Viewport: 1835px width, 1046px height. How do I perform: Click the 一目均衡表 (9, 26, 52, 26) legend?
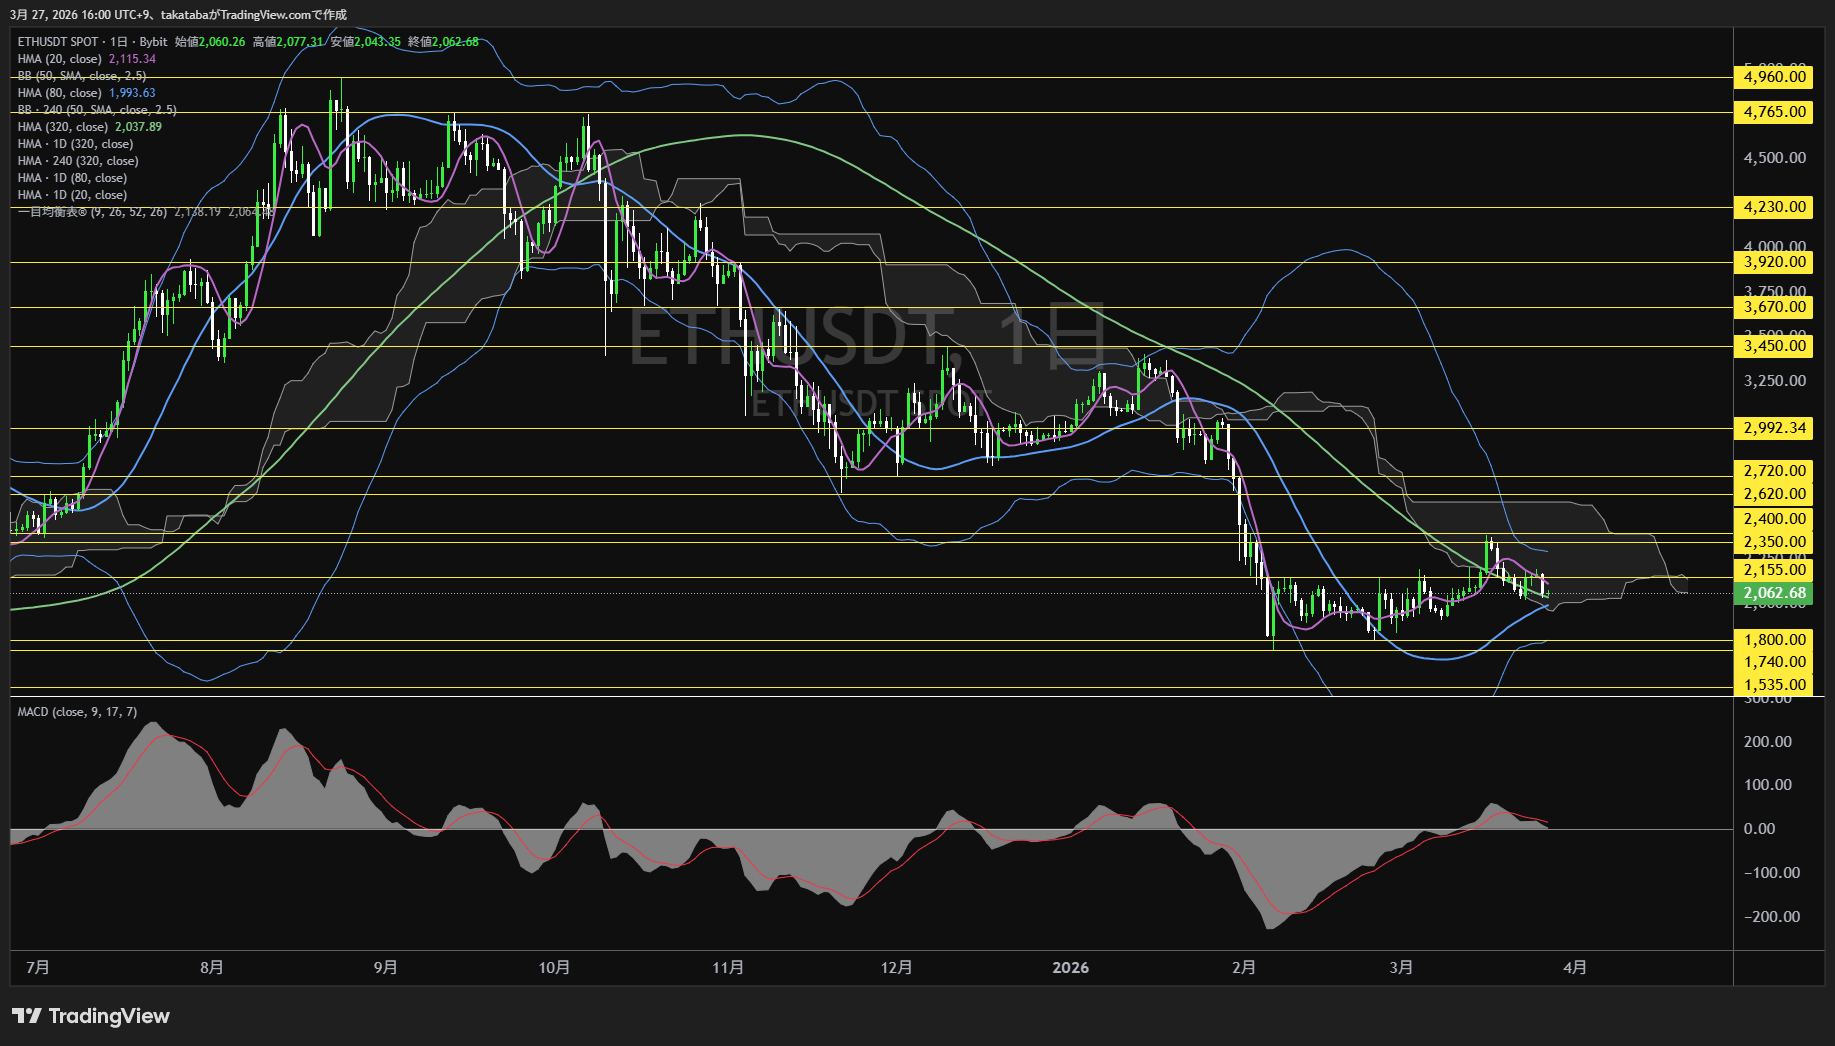tap(92, 212)
